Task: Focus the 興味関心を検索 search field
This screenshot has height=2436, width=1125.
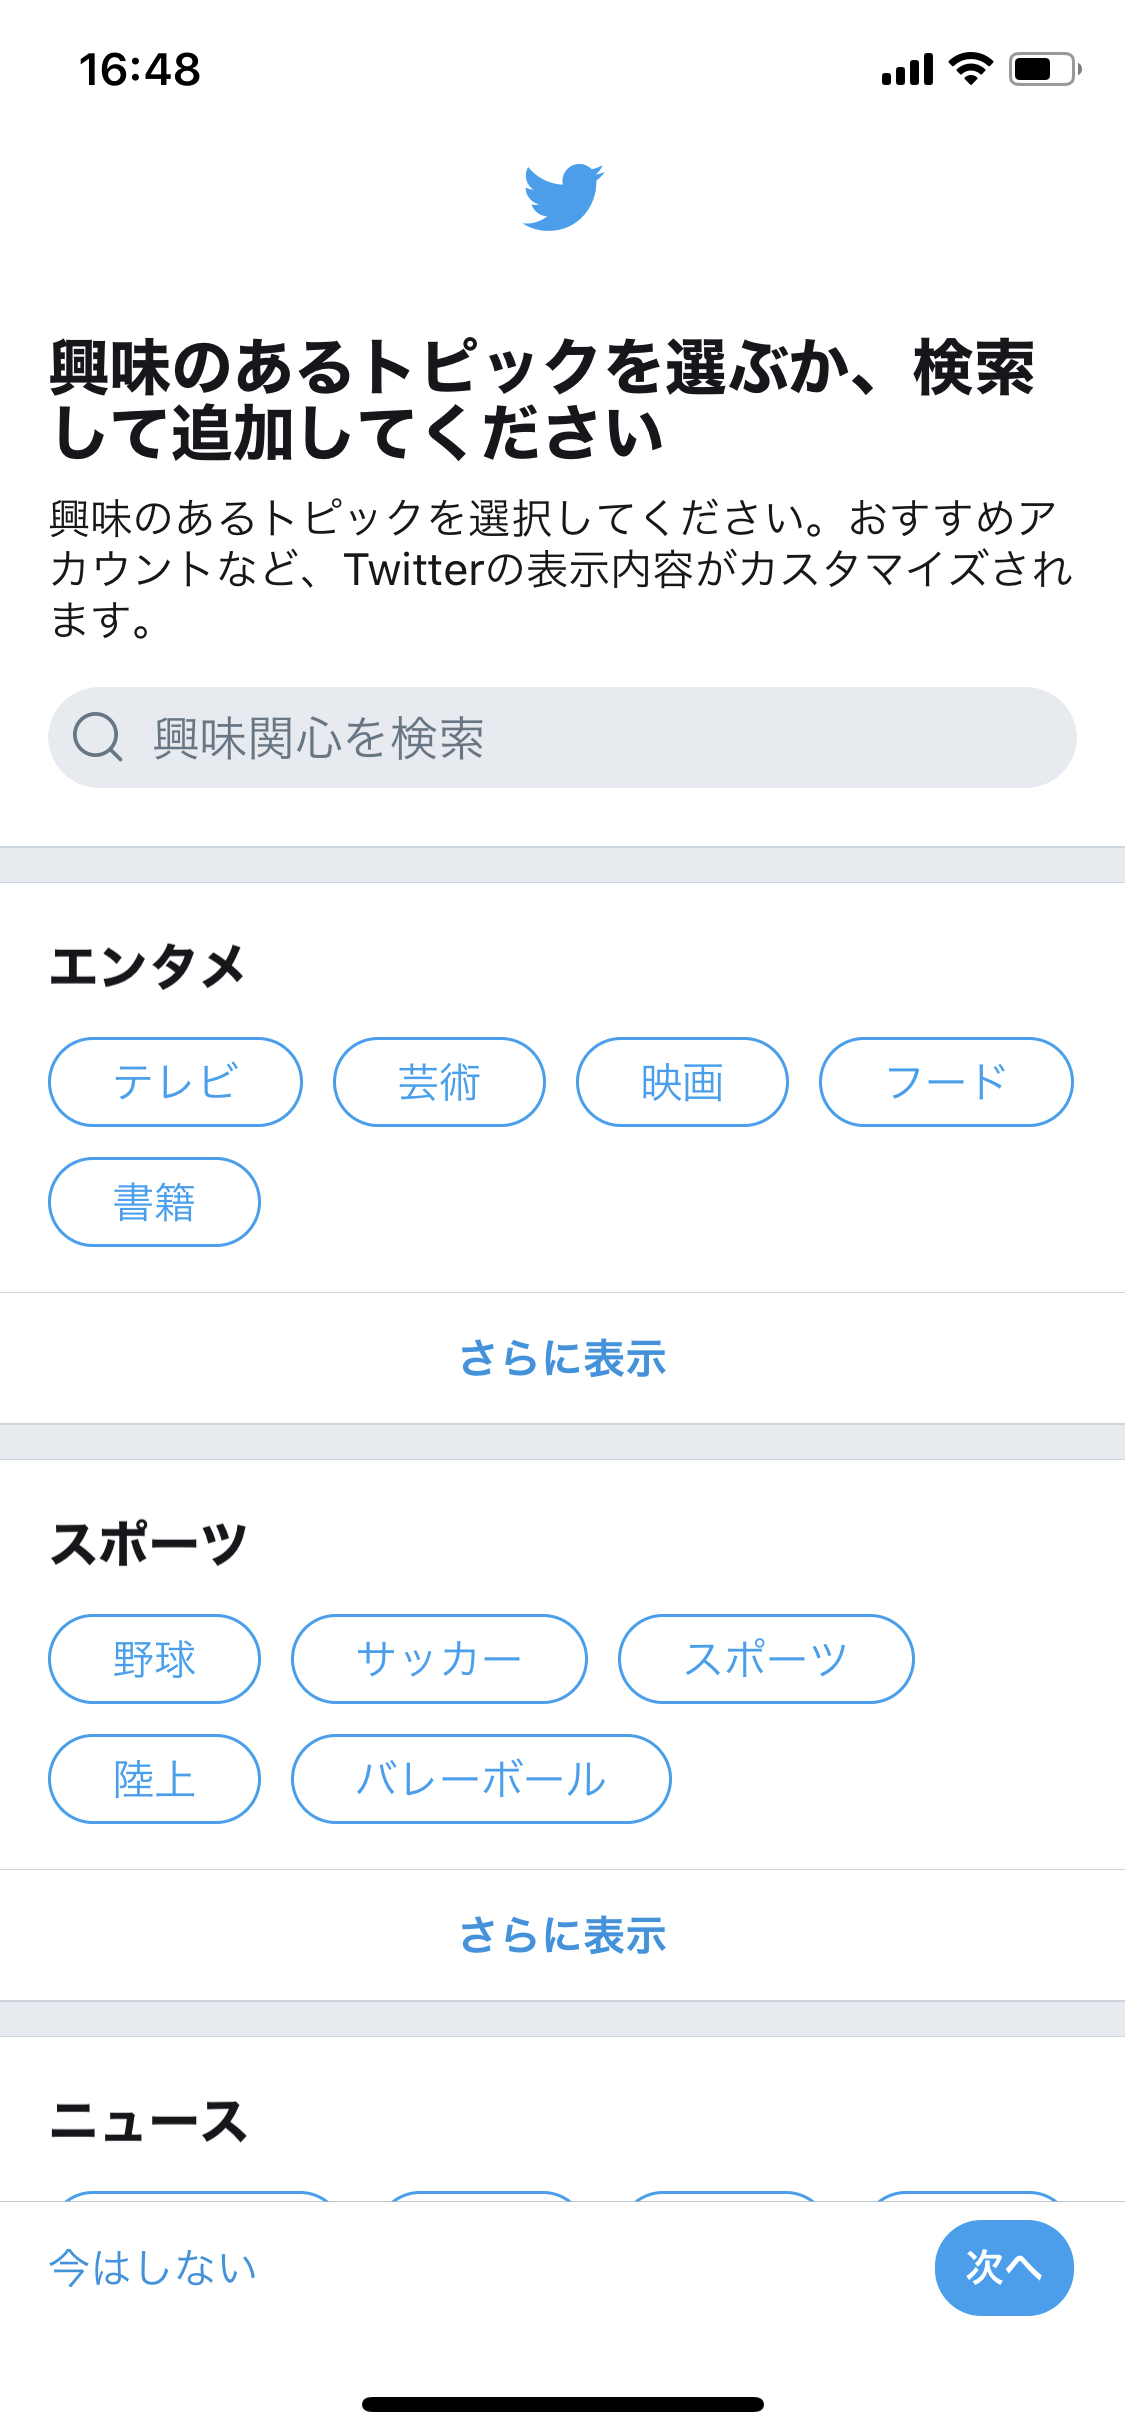Action: pos(600,738)
